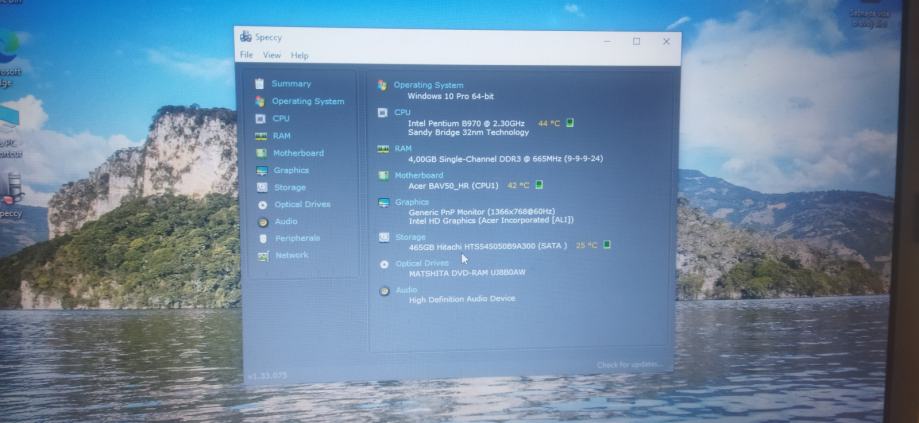Click the '4,00GB Single-Channel DDR3' RAM line
The width and height of the screenshot is (919, 423).
(506, 159)
